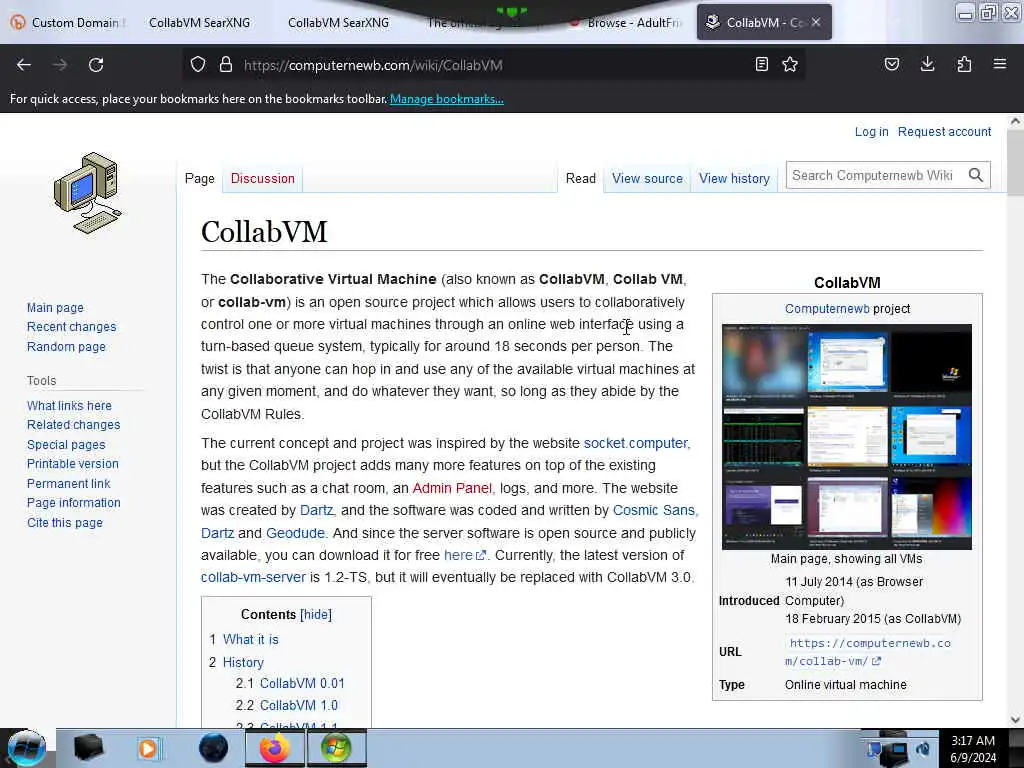The image size is (1024, 768).
Task: Open Printable version tool link
Action: pyautogui.click(x=72, y=464)
